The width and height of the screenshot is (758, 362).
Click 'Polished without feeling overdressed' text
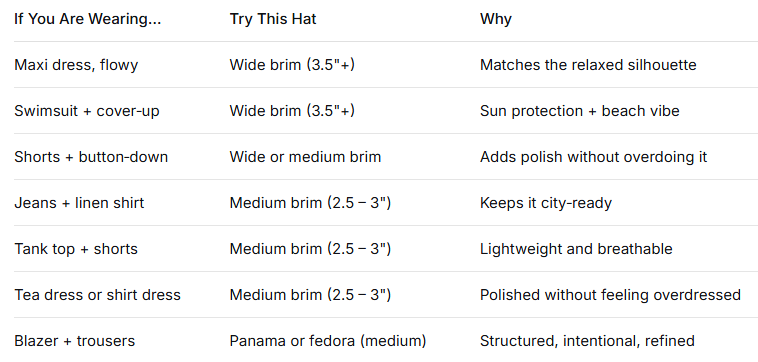(610, 295)
